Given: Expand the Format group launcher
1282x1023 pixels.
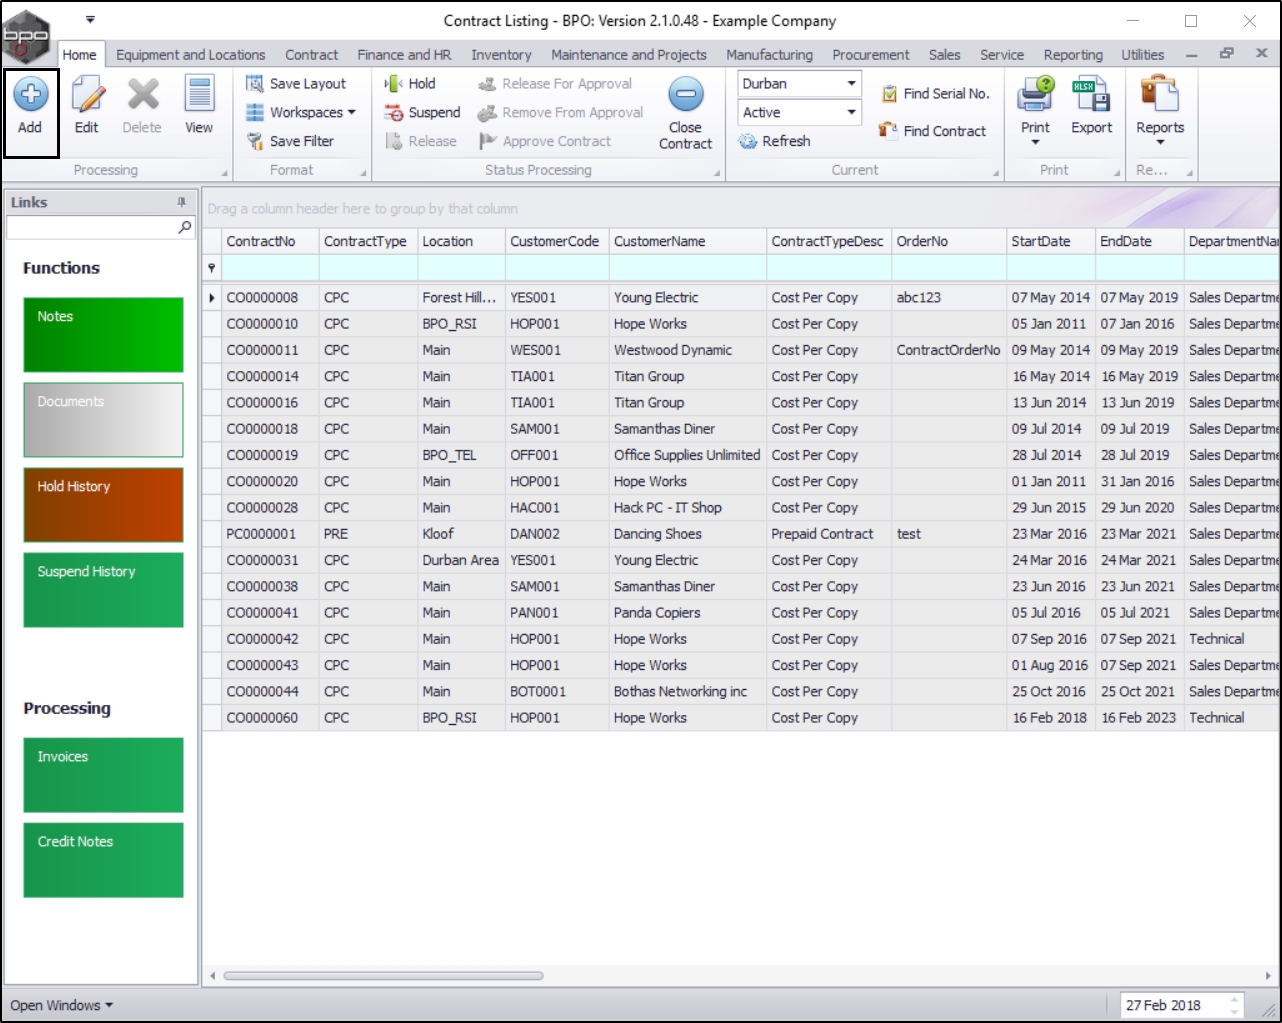Looking at the screenshot, I should coord(363,173).
